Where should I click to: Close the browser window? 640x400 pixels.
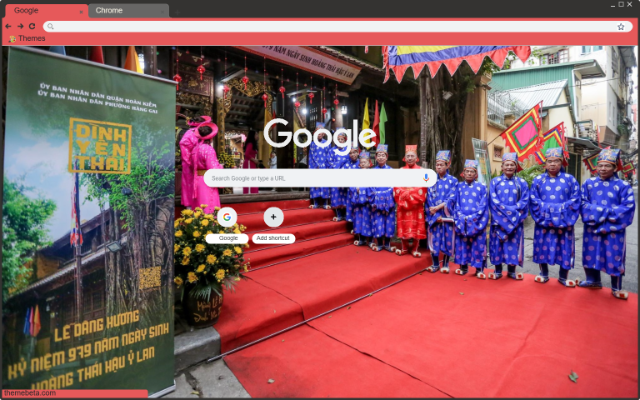[x=629, y=4]
